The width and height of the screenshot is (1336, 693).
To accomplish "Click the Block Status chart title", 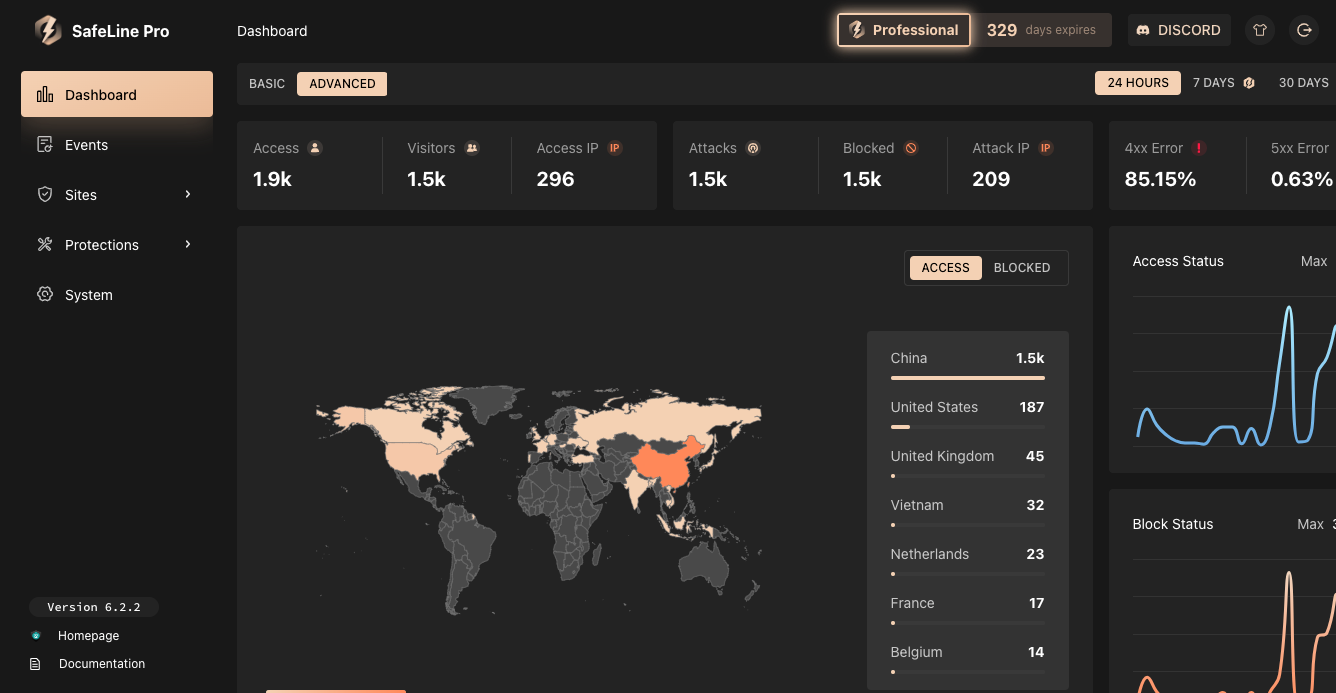I will click(x=1173, y=524).
